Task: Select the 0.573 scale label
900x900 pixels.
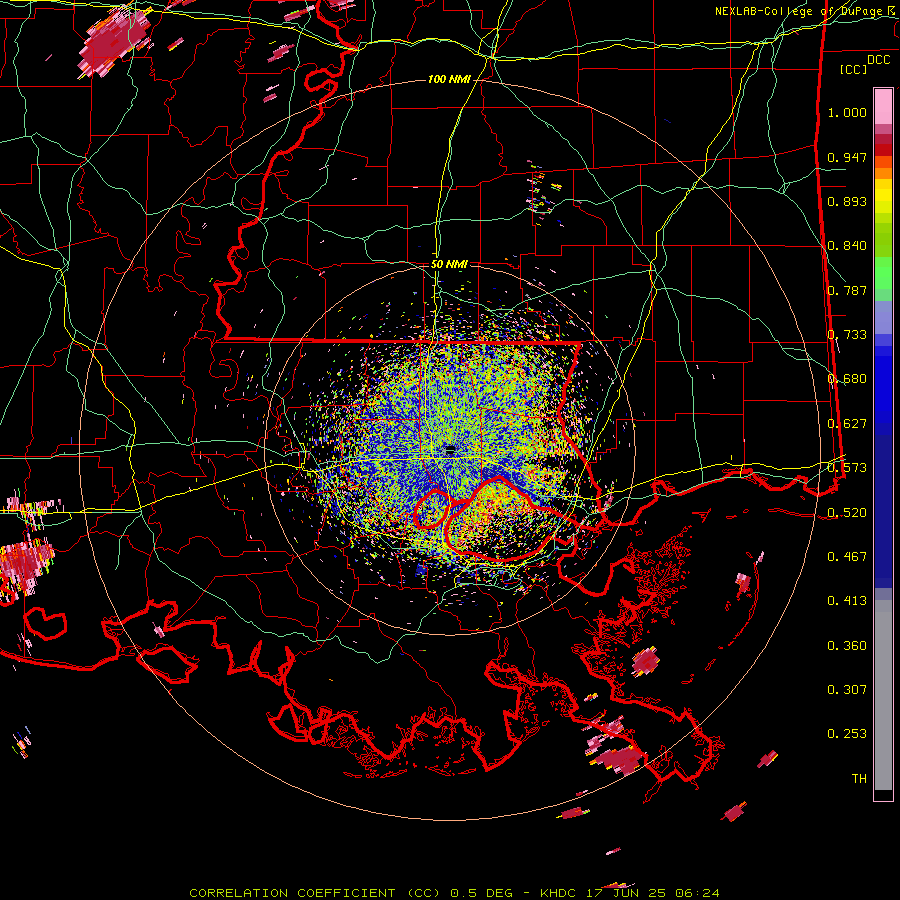Action: (847, 468)
